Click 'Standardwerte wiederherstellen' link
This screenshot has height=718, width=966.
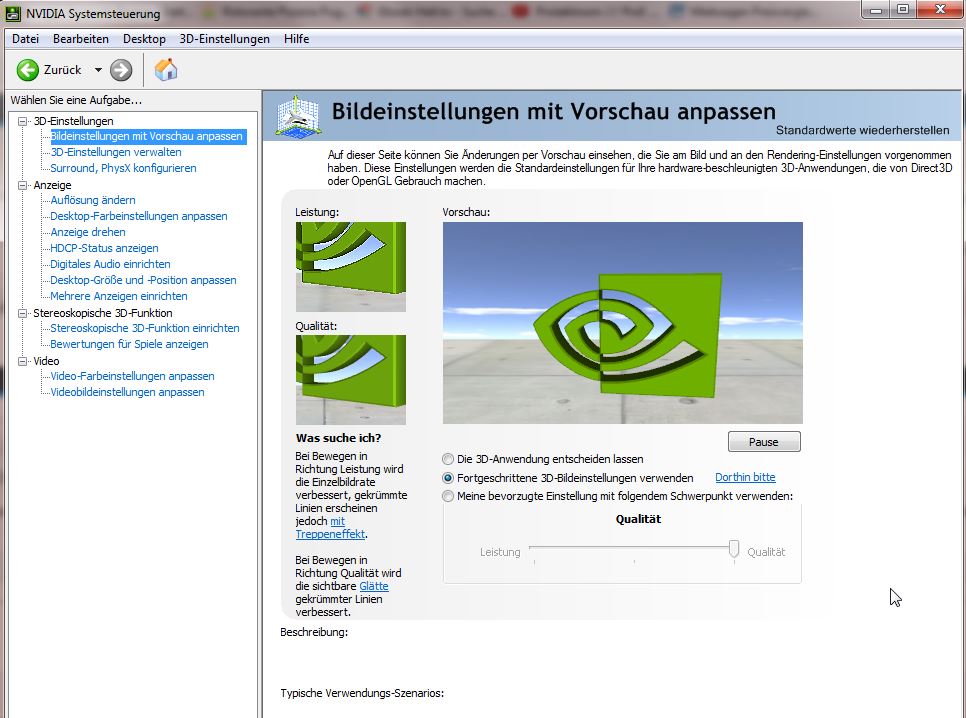point(862,130)
